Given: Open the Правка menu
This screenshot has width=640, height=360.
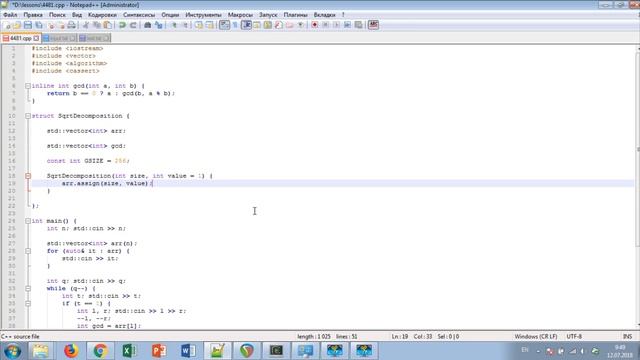Looking at the screenshot, I should click(x=33, y=15).
